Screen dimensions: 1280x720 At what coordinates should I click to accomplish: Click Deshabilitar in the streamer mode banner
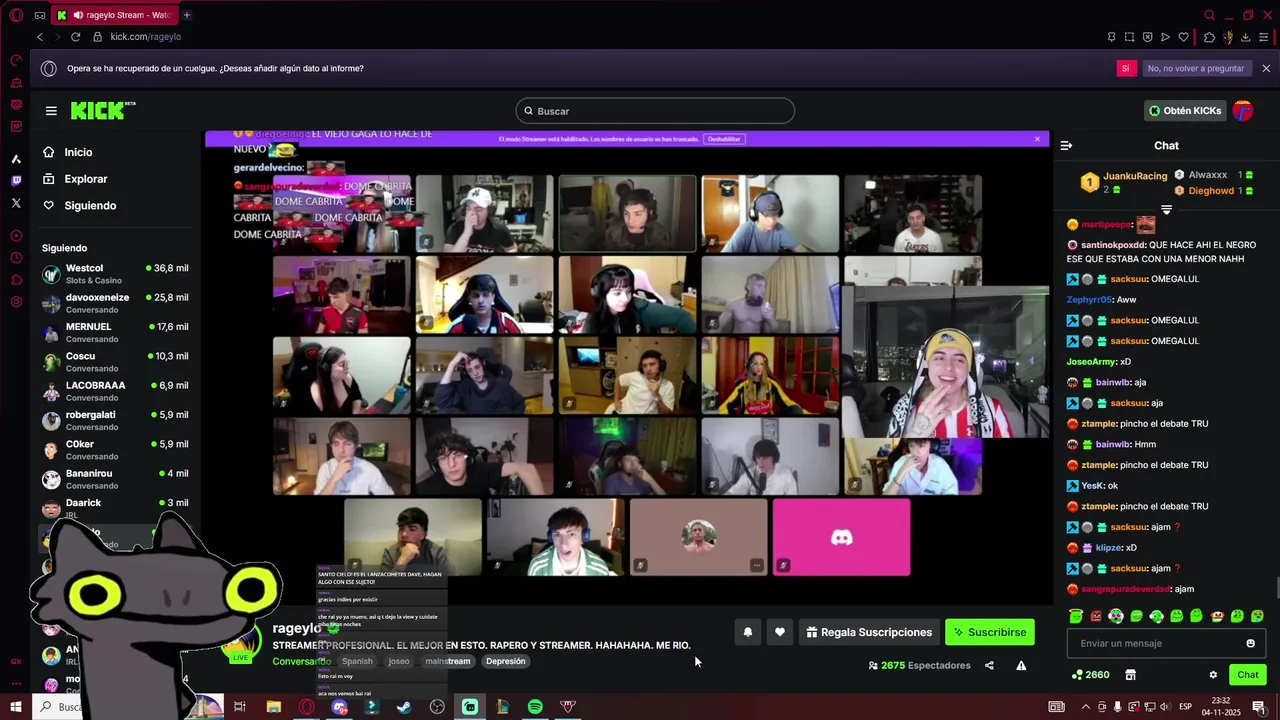[724, 139]
